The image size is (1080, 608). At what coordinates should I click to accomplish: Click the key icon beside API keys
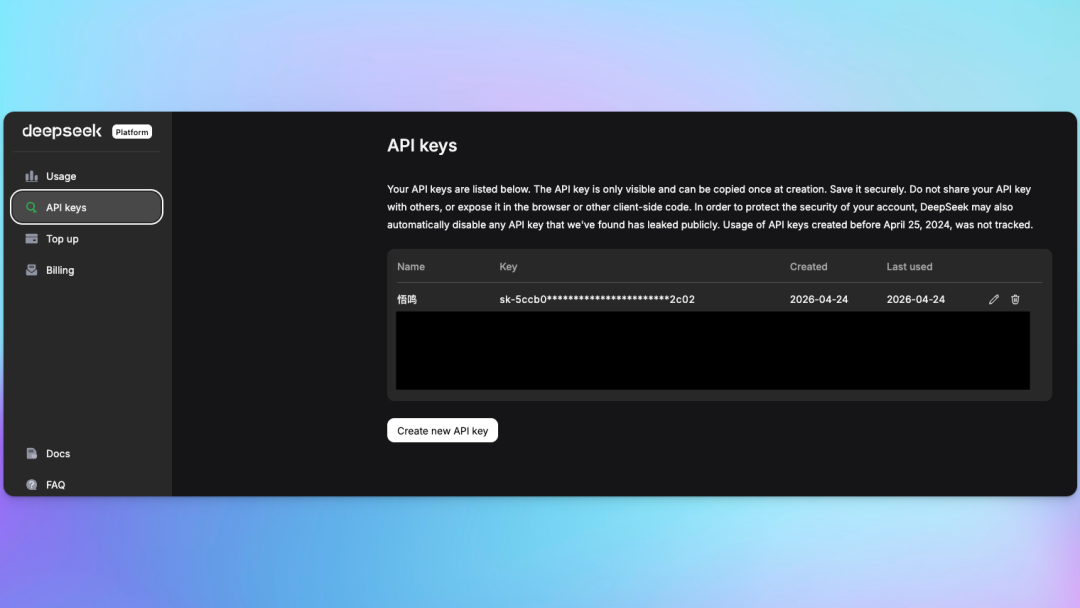[32, 208]
